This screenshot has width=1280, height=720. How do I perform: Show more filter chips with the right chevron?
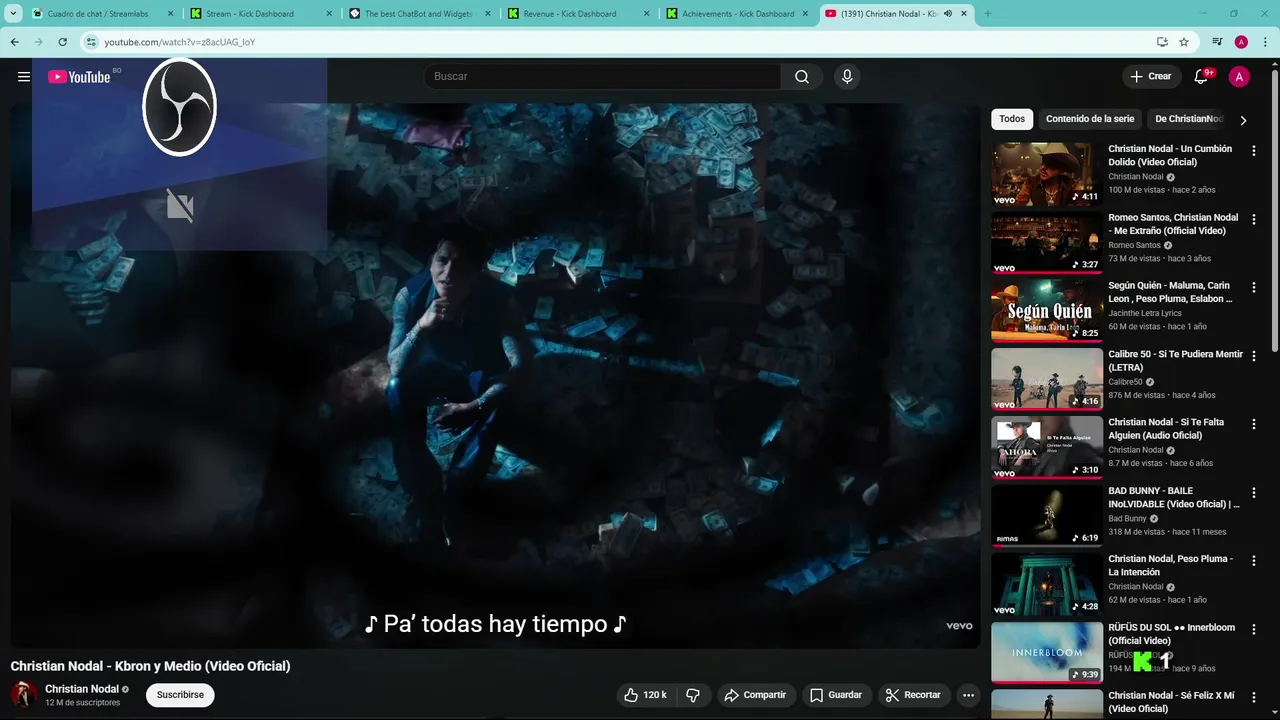(x=1243, y=120)
